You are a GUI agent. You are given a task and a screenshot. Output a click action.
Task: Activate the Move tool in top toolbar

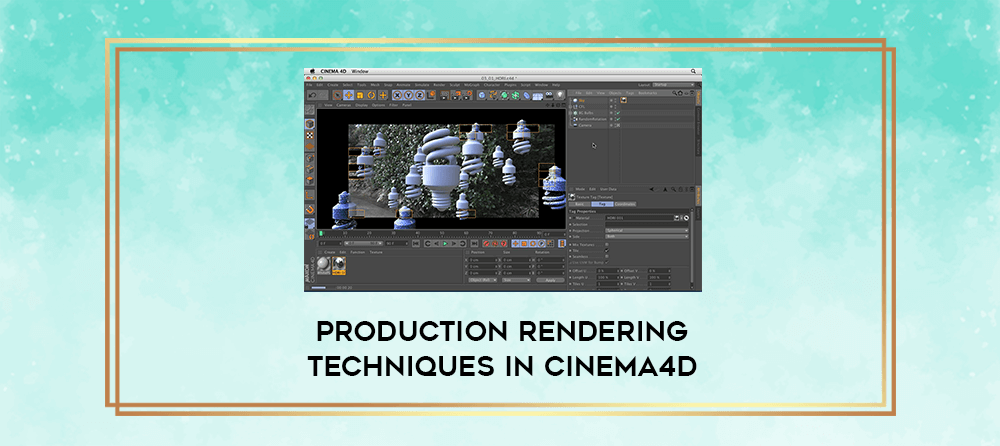point(349,95)
